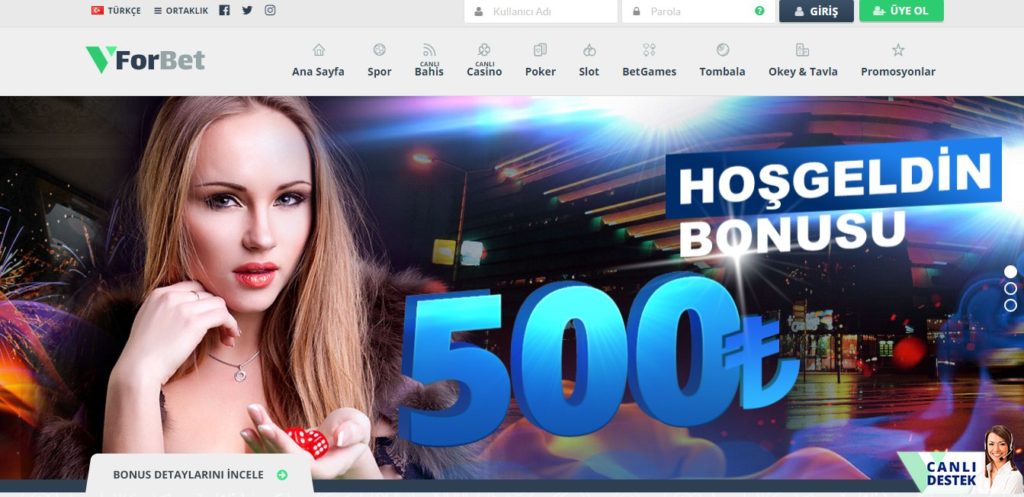Open the Promosyonlar page
Image resolution: width=1024 pixels, height=497 pixels.
(x=898, y=72)
